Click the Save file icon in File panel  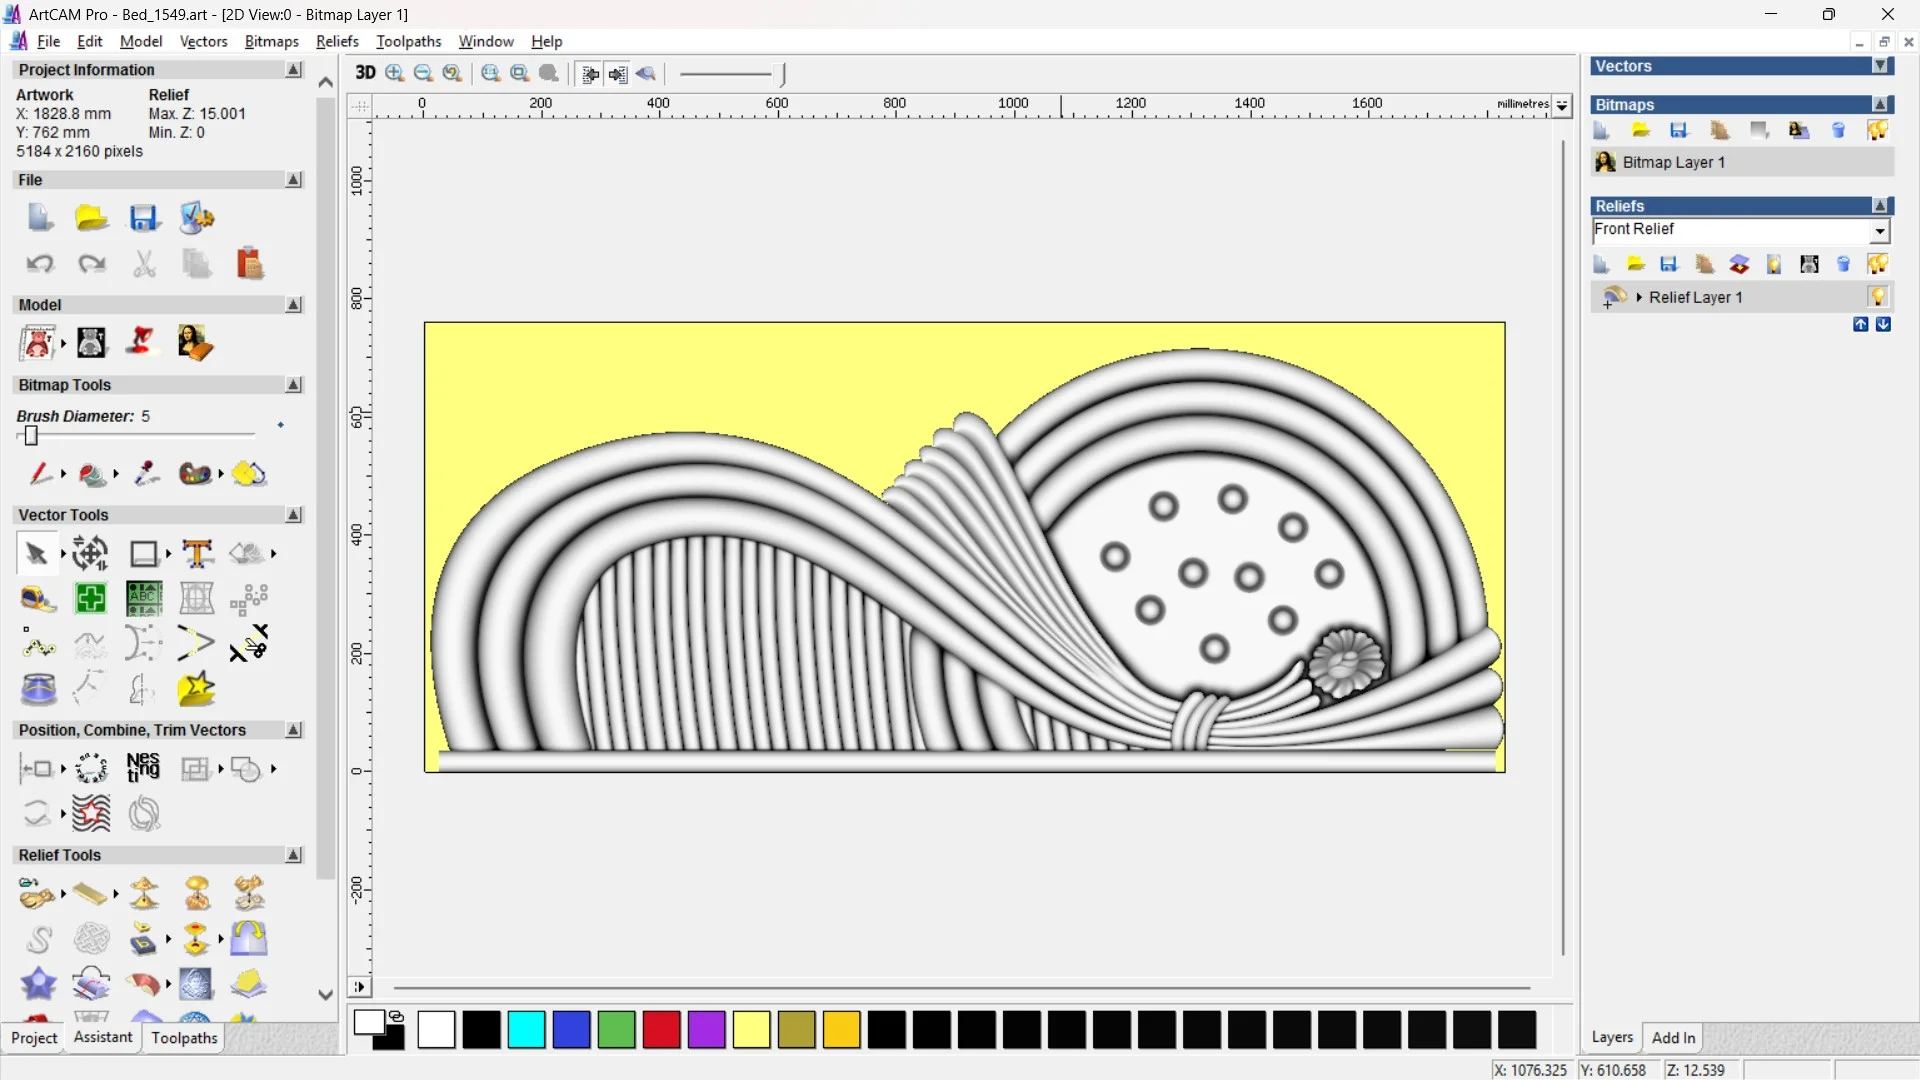point(144,218)
